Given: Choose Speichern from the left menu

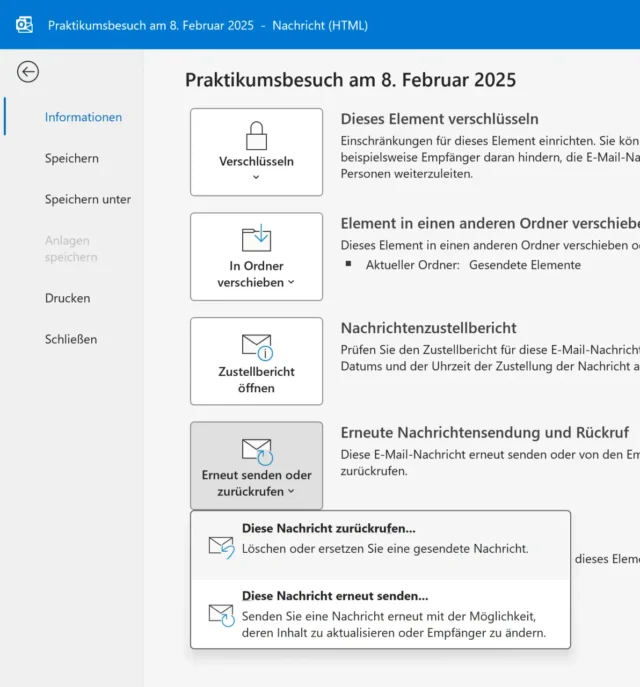Looking at the screenshot, I should click(x=72, y=158).
